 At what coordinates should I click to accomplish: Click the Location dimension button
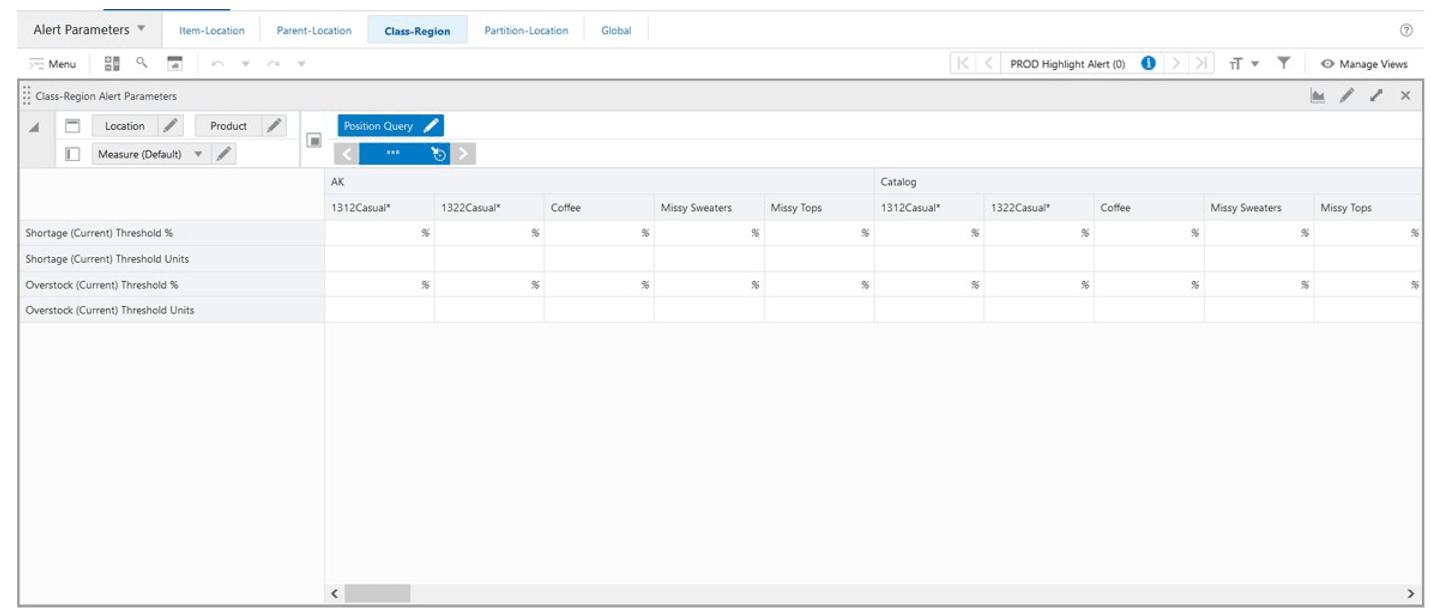pyautogui.click(x=125, y=126)
